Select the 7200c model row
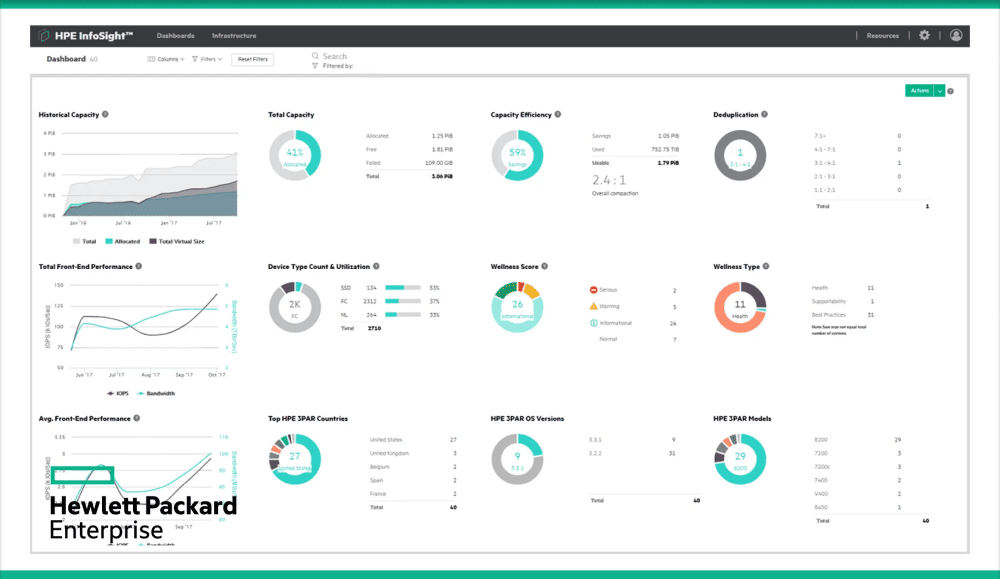The width and height of the screenshot is (1000, 579). coord(858,467)
